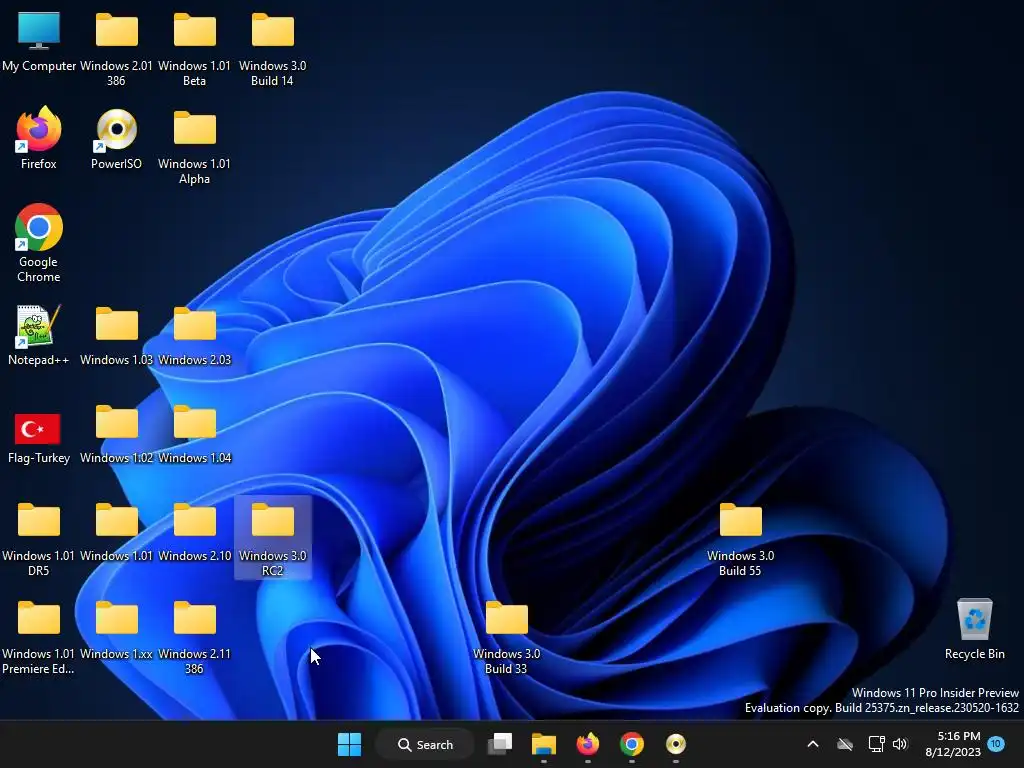Image resolution: width=1024 pixels, height=768 pixels.
Task: Open the notification badge showing 10
Action: click(x=996, y=743)
